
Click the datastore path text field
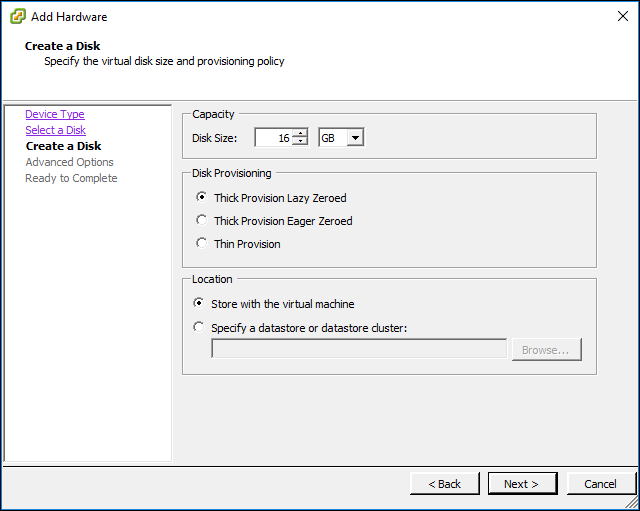[359, 349]
